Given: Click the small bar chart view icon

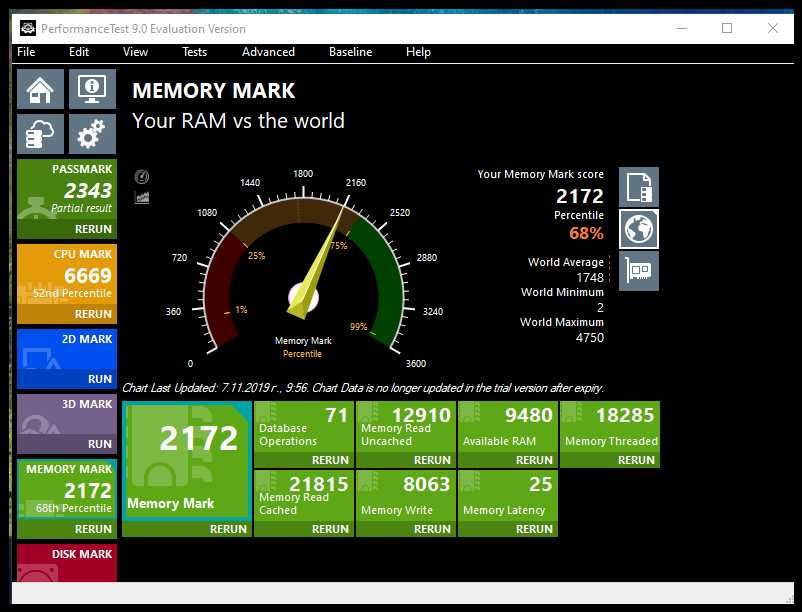Looking at the screenshot, I should 142,197.
